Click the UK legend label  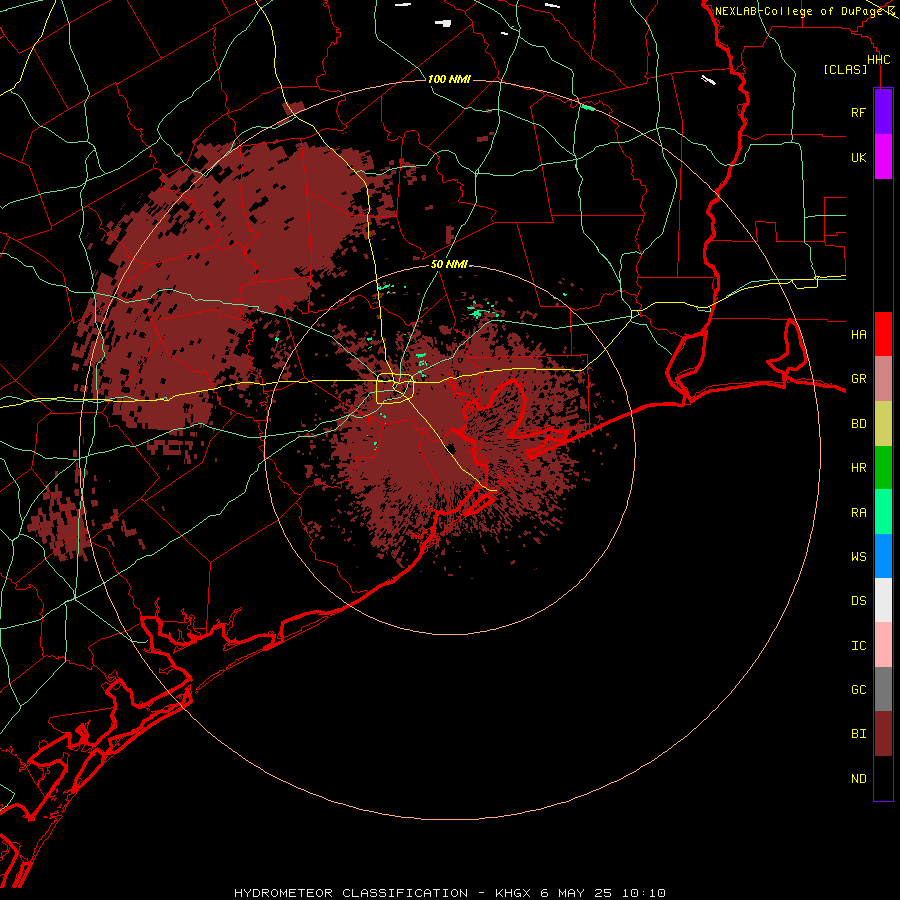858,157
